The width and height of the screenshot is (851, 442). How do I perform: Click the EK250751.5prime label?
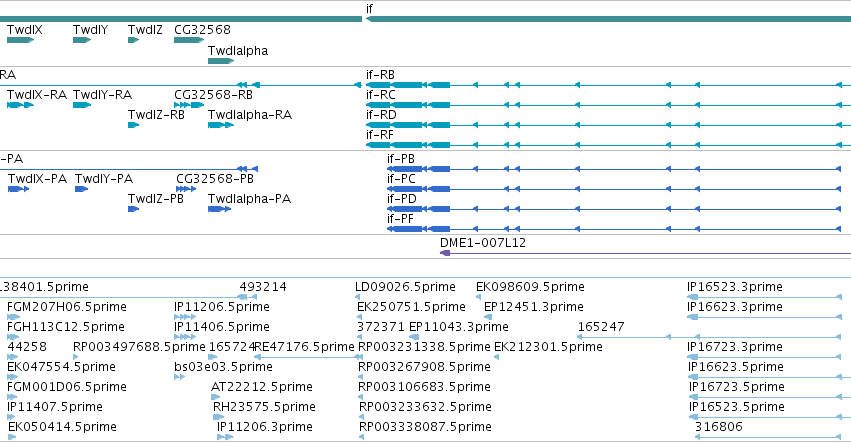411,307
